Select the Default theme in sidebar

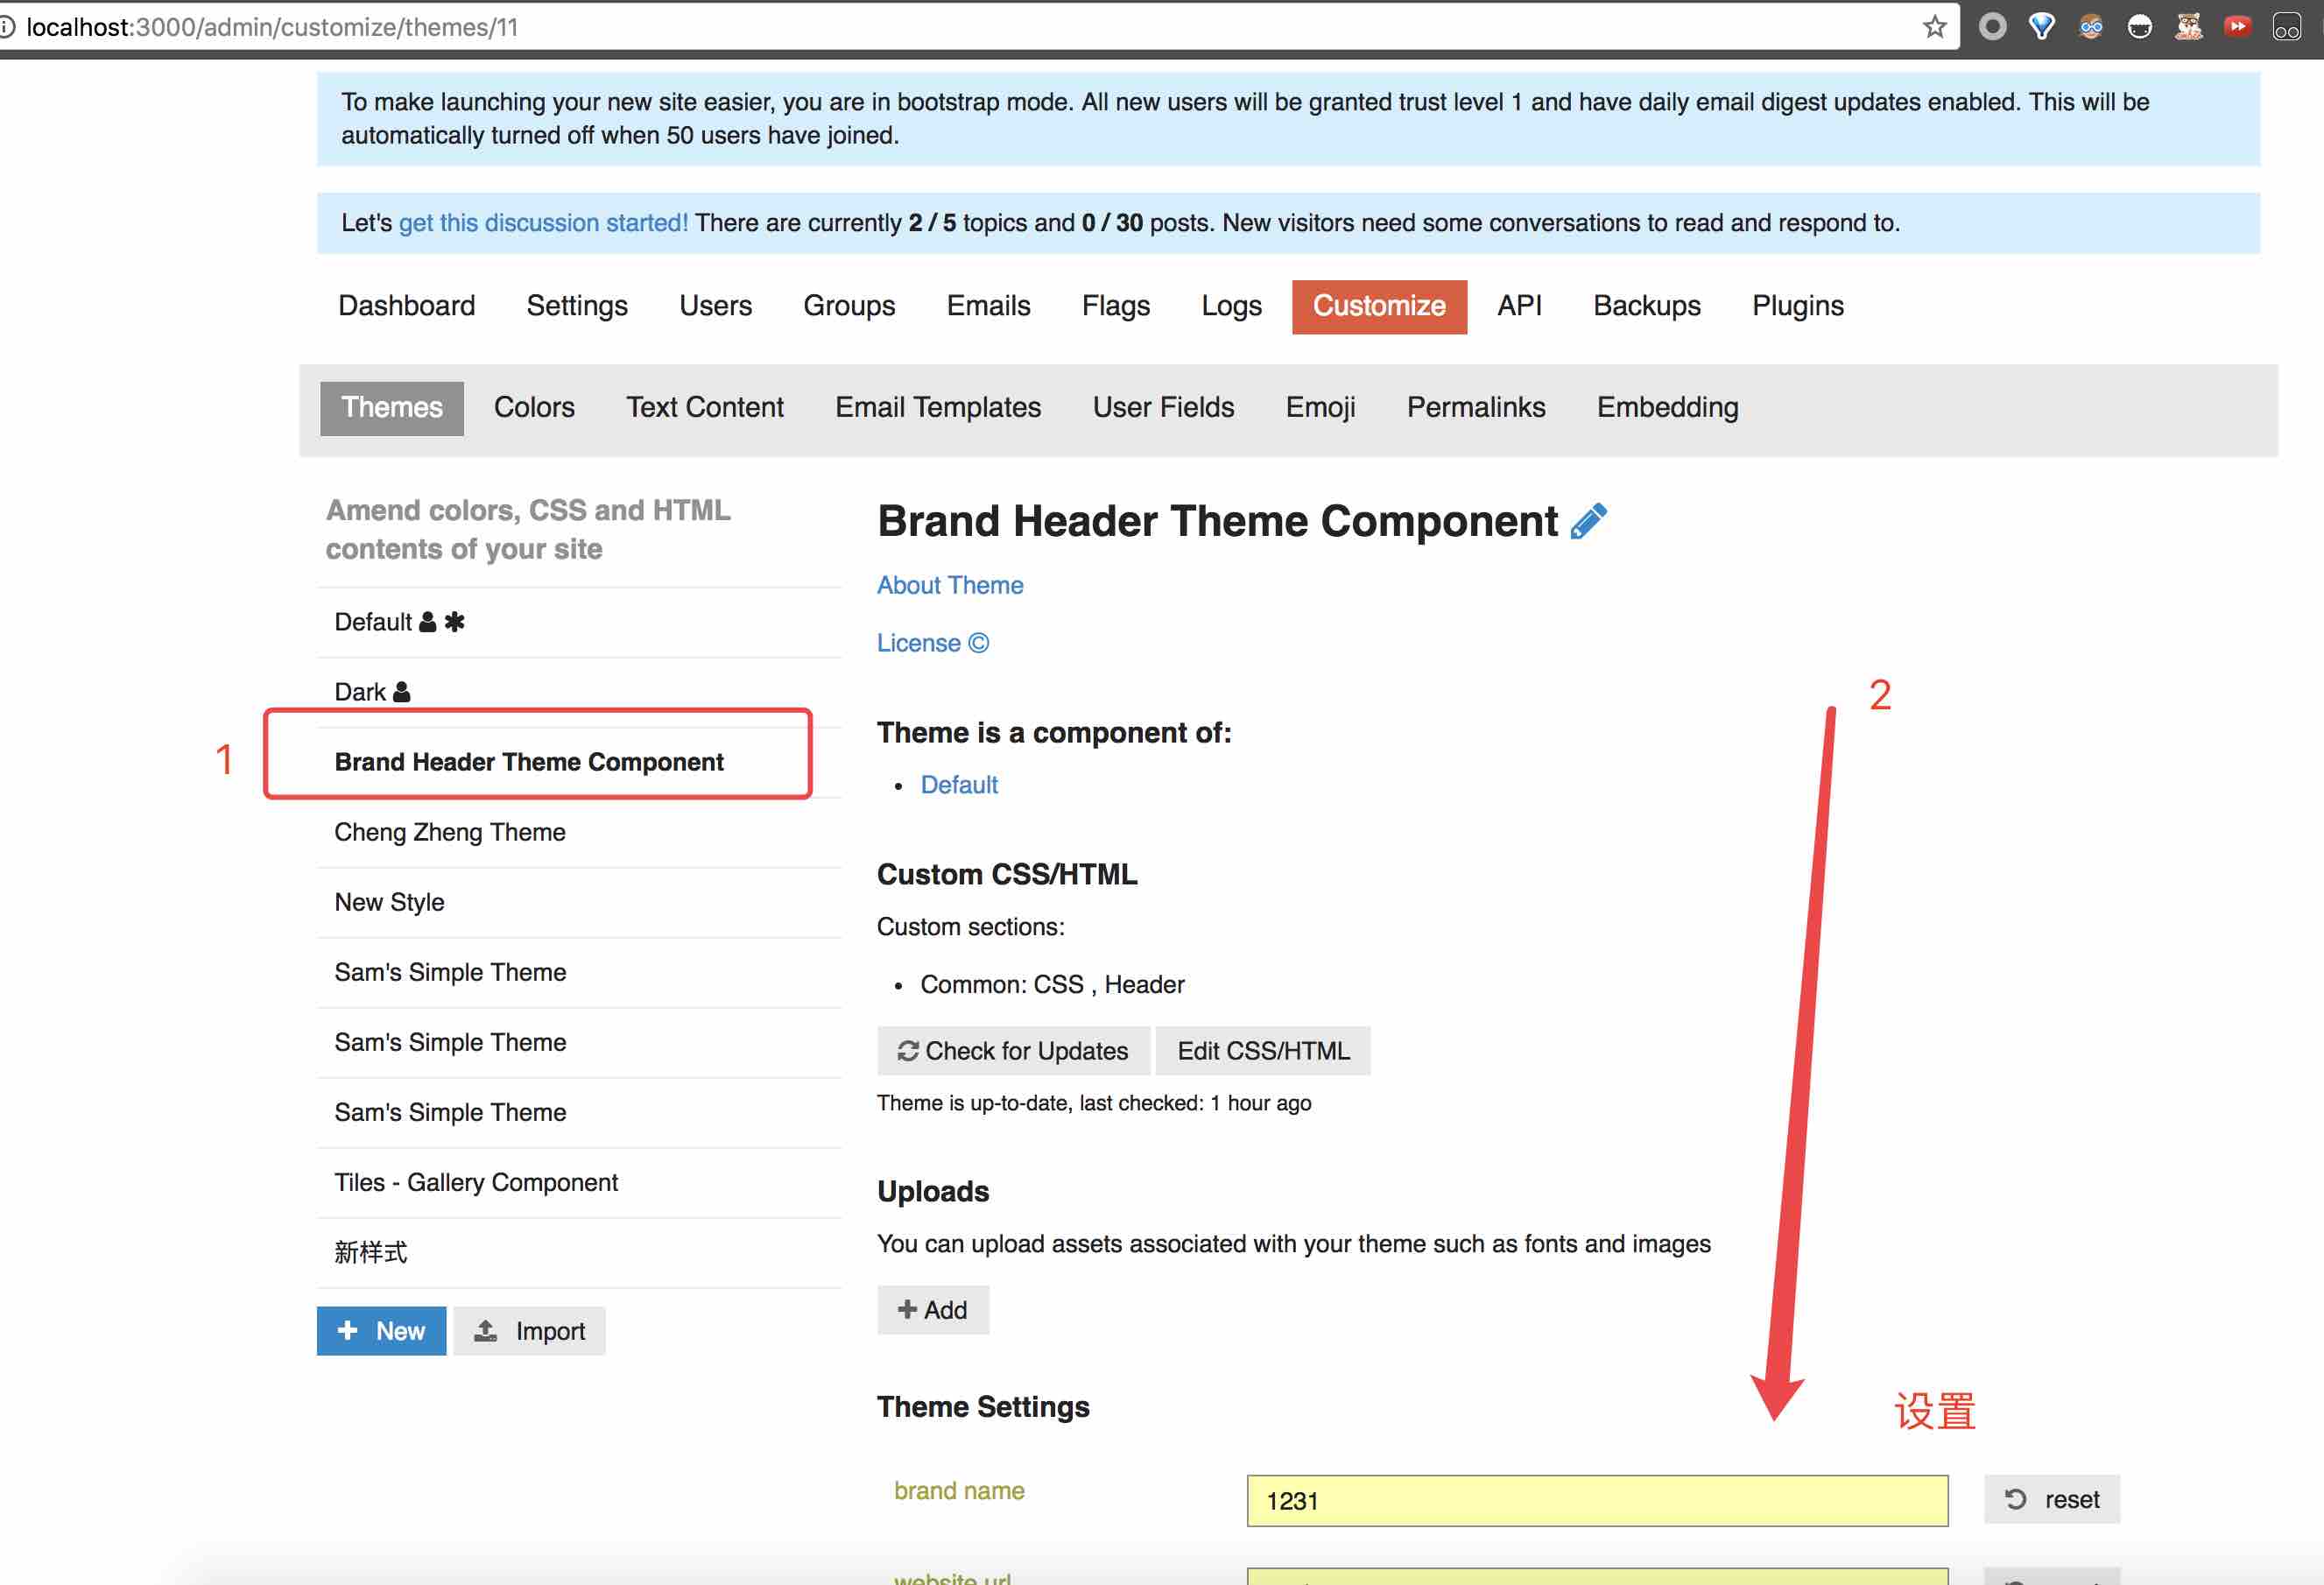(x=373, y=622)
